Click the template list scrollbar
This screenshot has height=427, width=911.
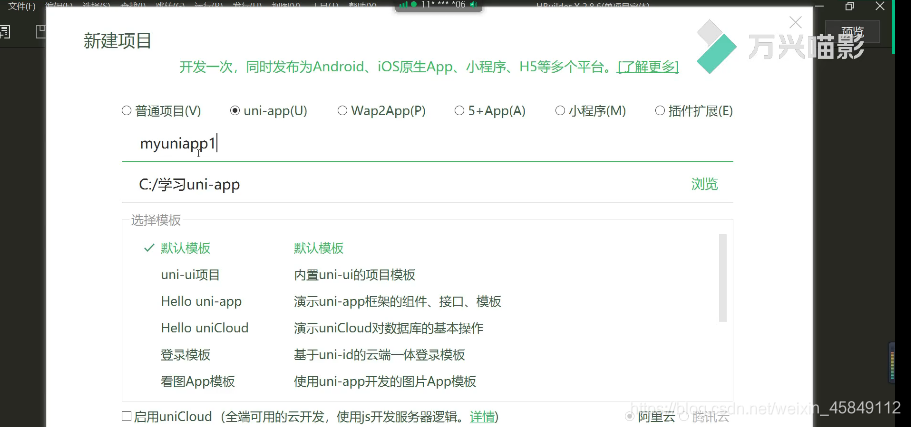[723, 278]
